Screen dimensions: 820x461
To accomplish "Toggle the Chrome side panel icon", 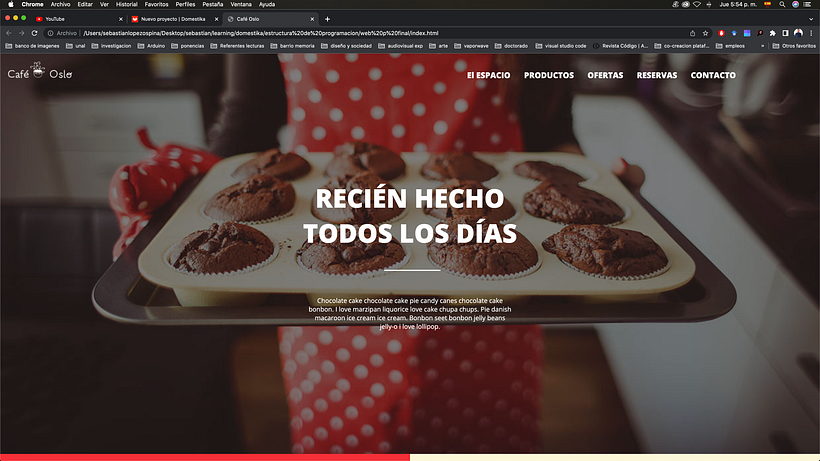I will coord(785,33).
